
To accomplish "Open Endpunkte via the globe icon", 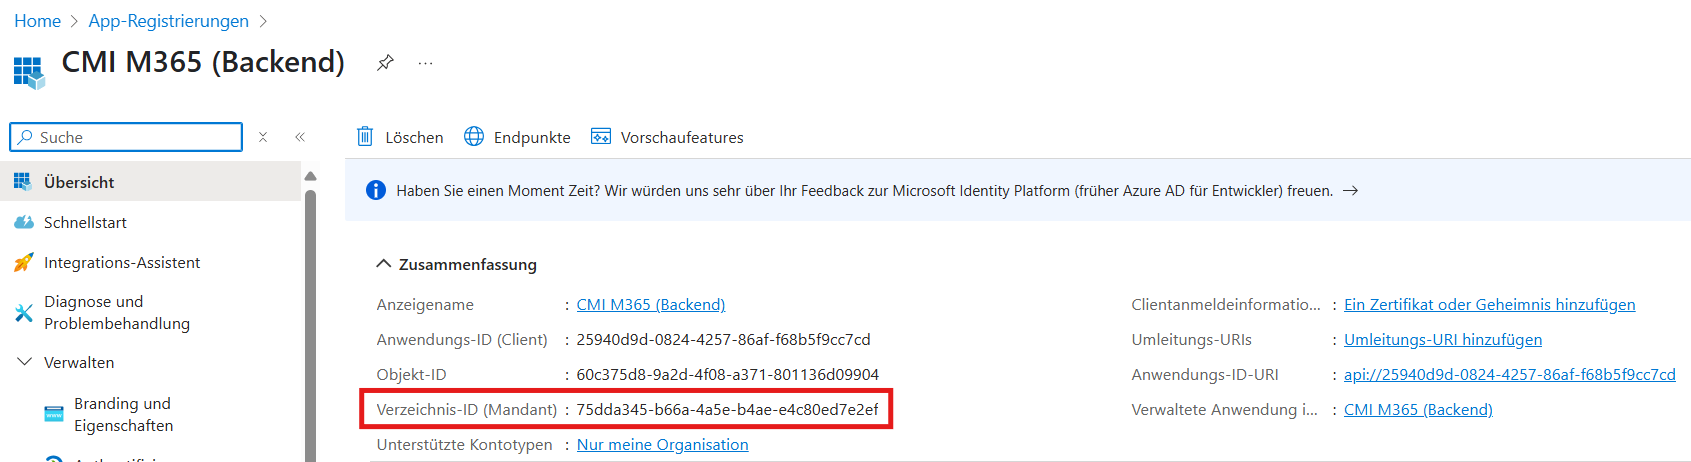I will (474, 137).
